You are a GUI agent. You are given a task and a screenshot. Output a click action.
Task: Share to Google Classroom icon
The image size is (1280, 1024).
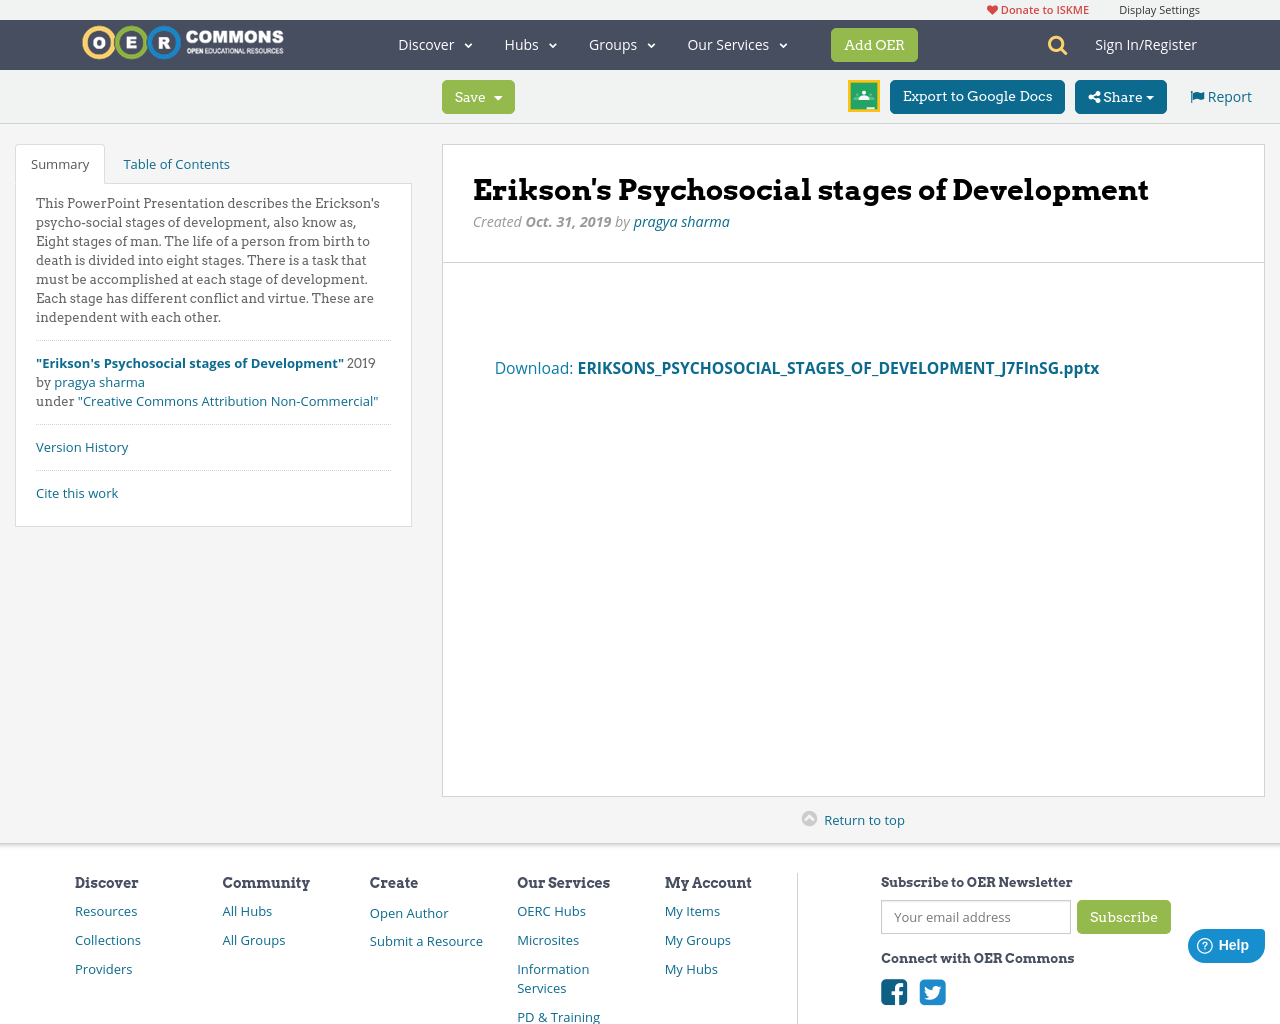click(864, 96)
